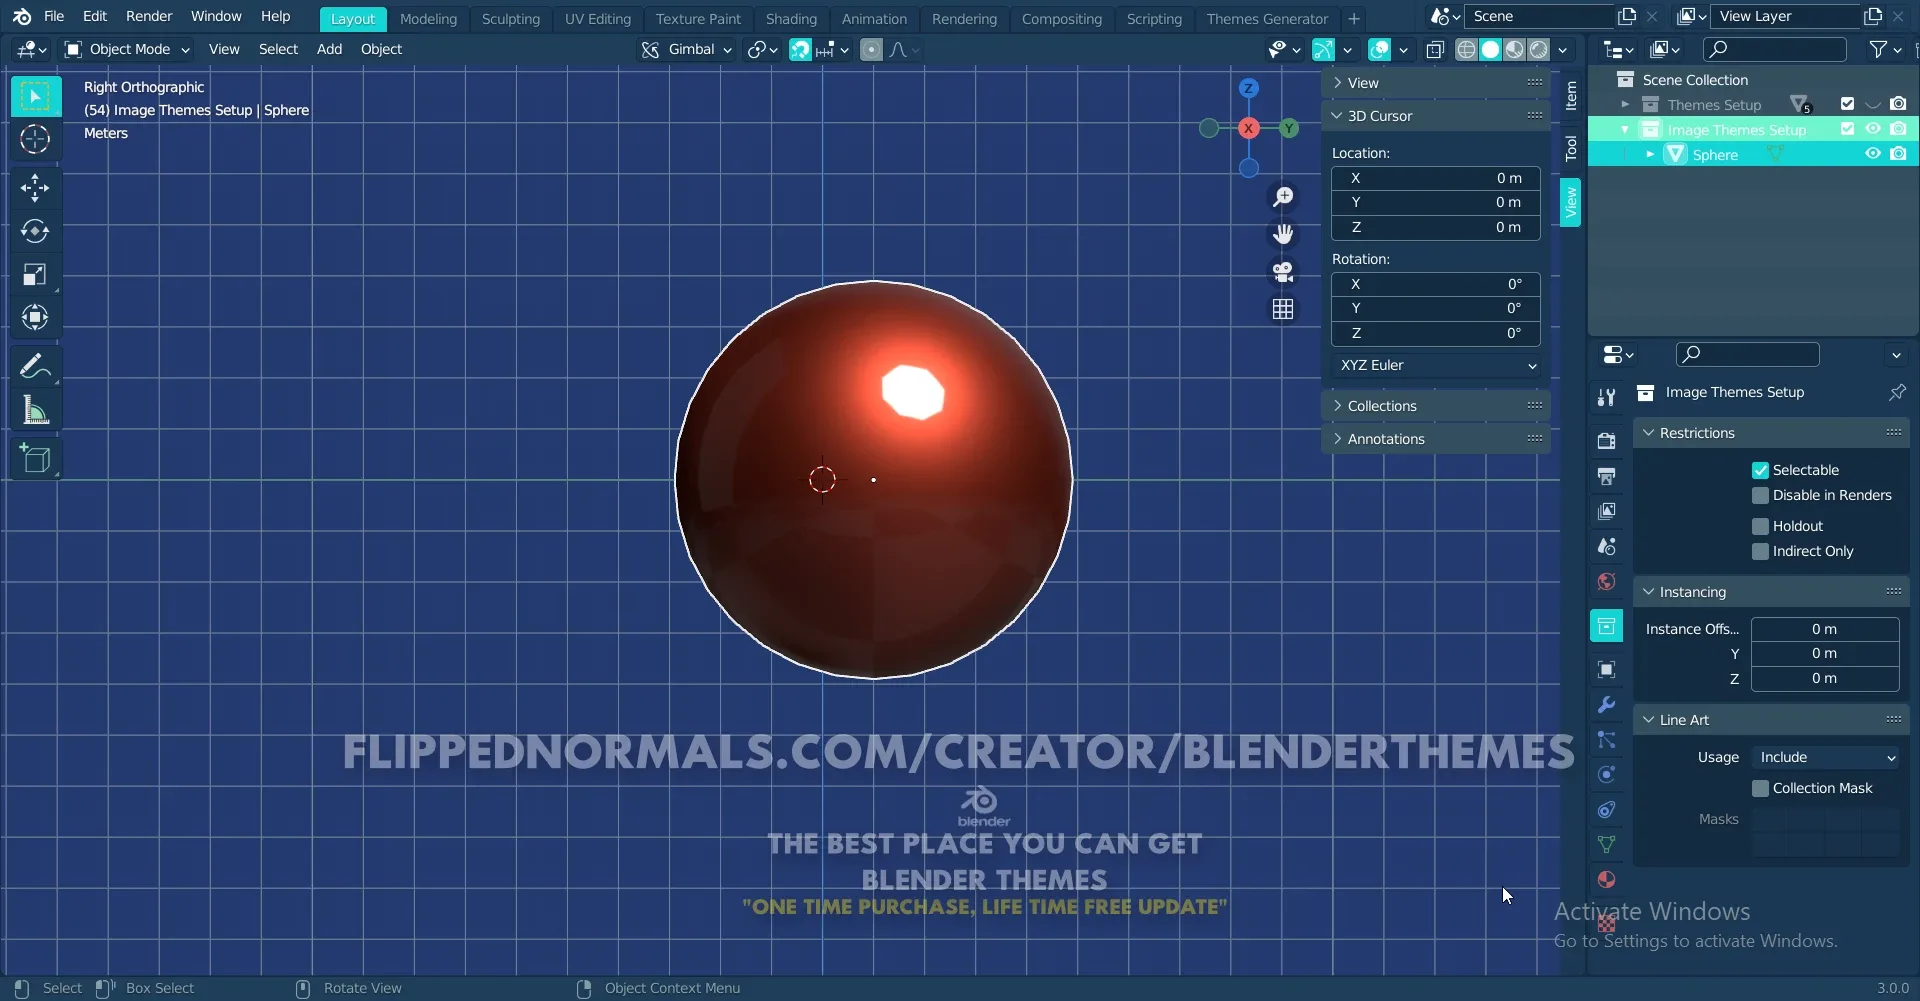Open the Modifiers properties wrench icon
The height and width of the screenshot is (1001, 1920).
click(x=1606, y=704)
